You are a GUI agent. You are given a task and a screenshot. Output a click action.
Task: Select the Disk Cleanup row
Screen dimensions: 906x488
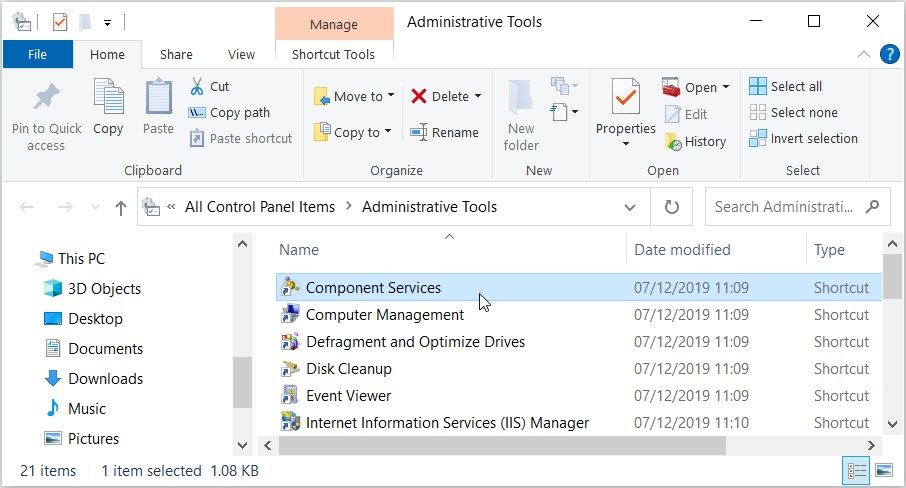(x=580, y=368)
